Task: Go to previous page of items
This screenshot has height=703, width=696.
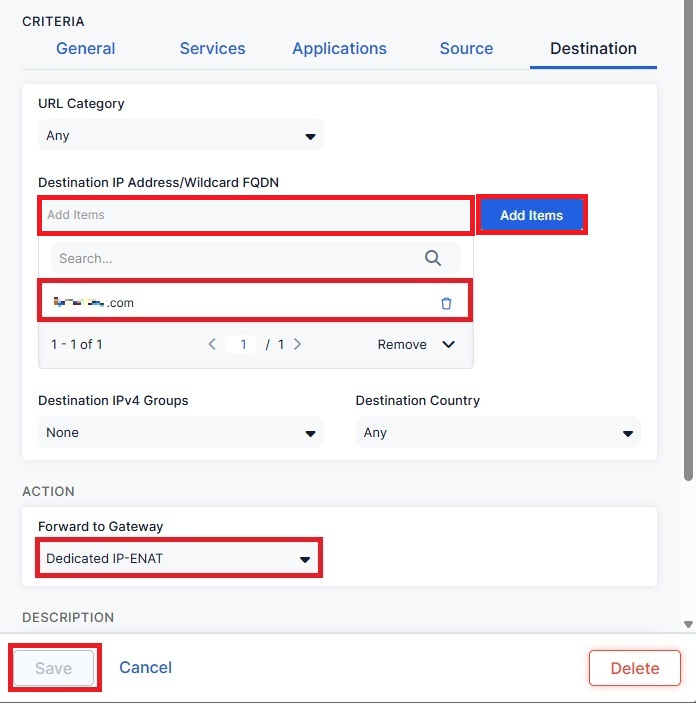Action: tap(212, 344)
